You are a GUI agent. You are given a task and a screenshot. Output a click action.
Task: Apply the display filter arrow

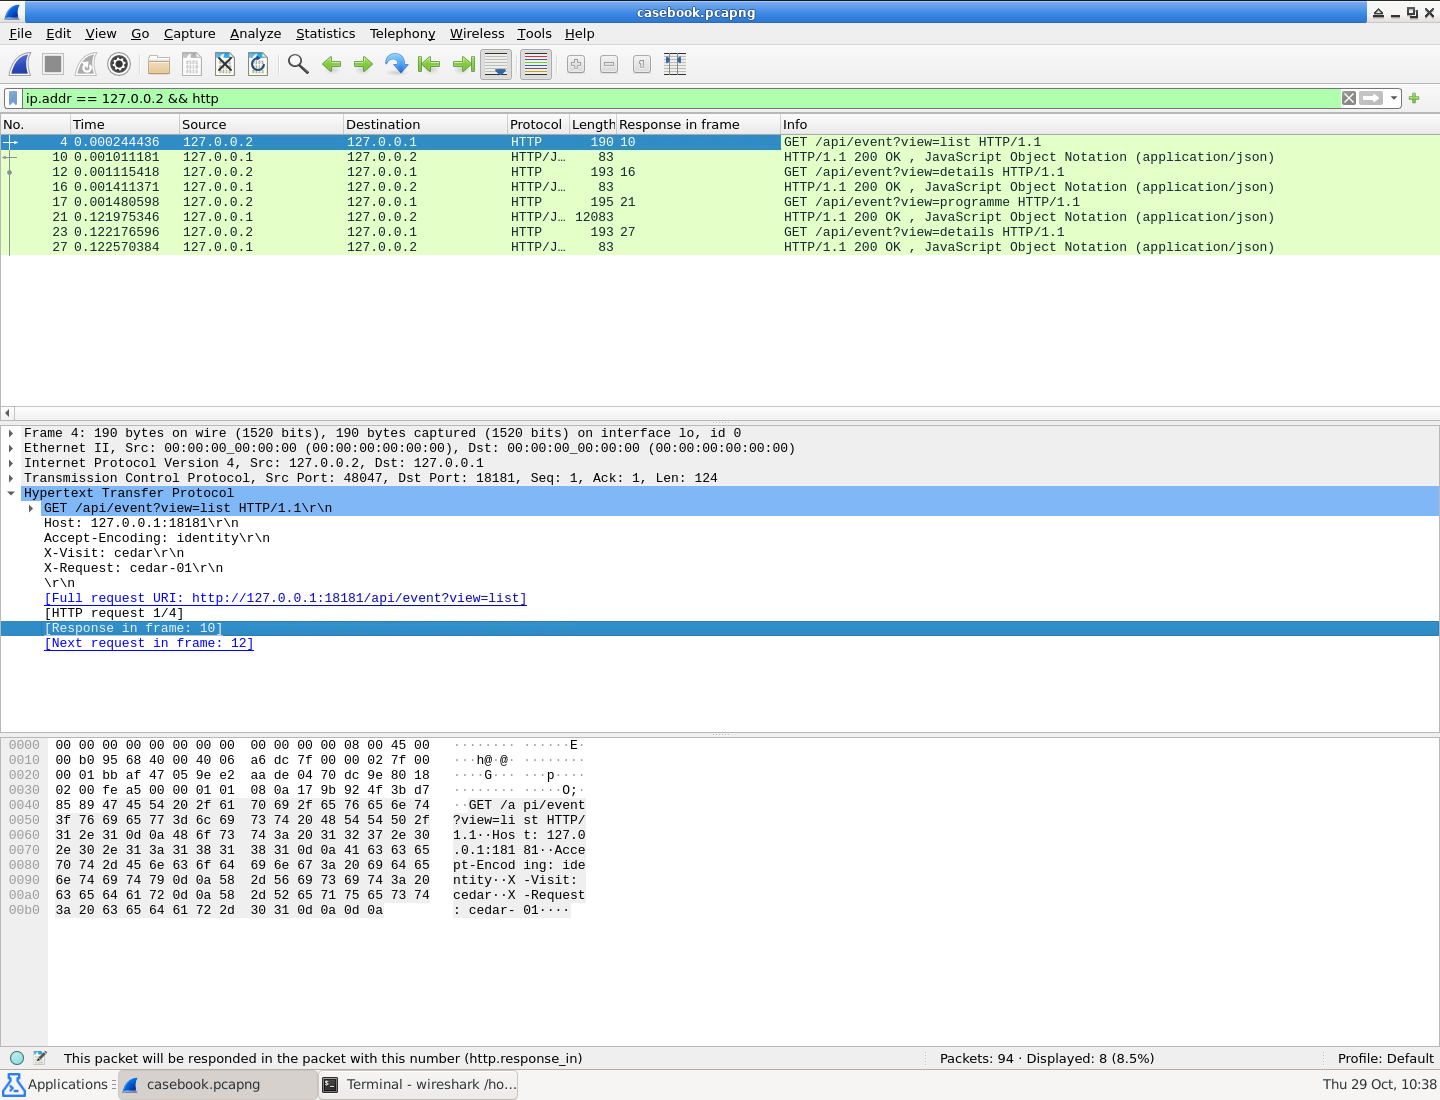click(x=1372, y=98)
